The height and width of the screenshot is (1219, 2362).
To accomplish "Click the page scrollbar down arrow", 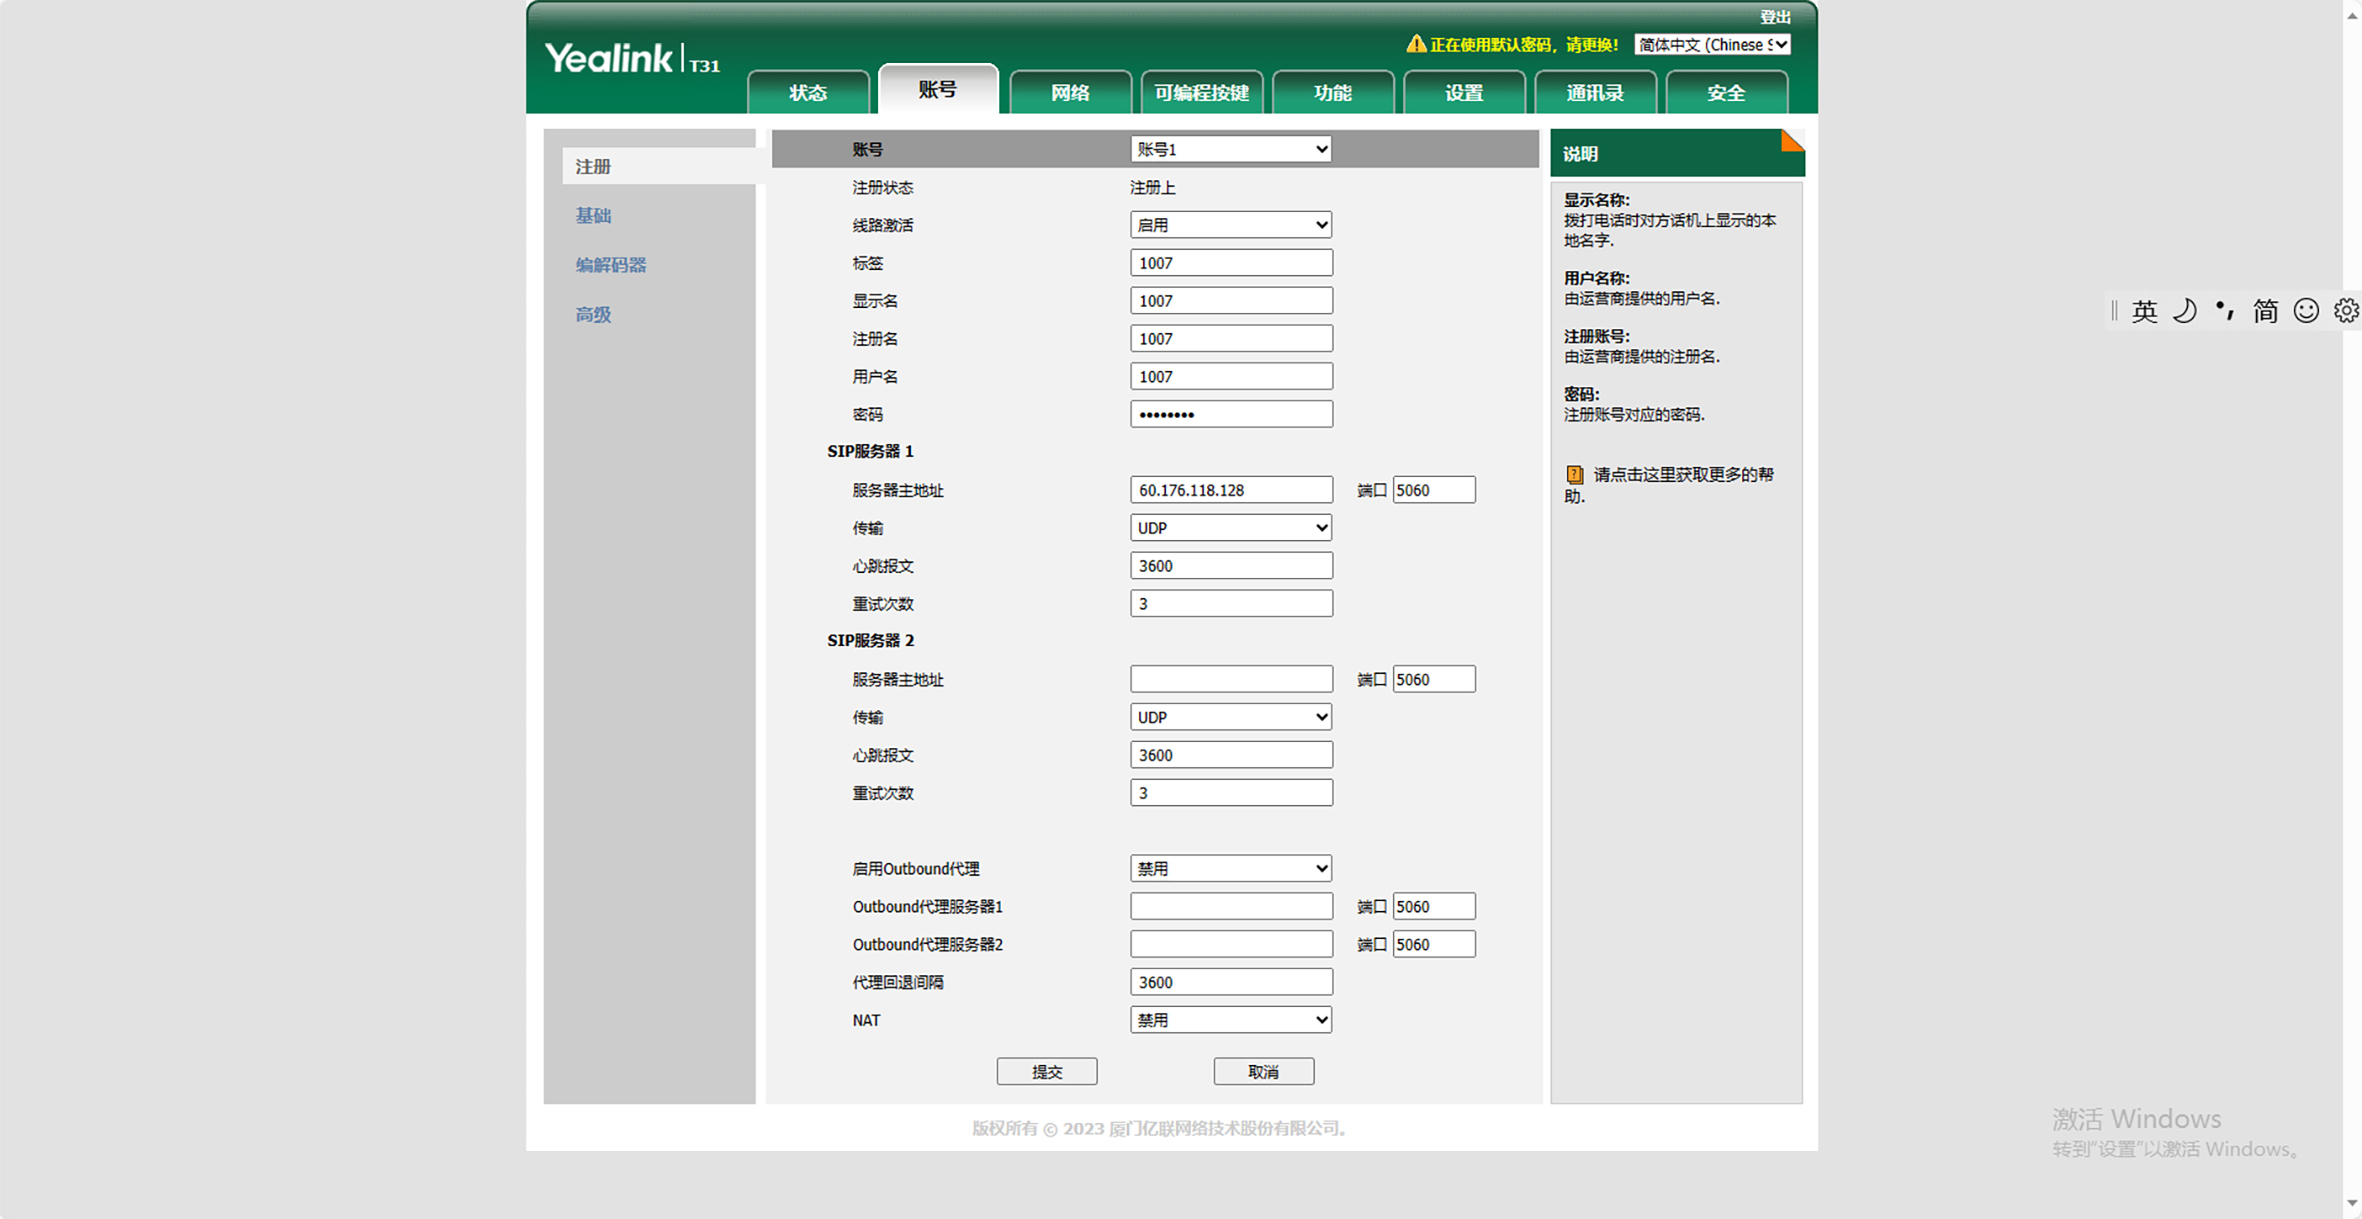I will click(x=2352, y=1203).
